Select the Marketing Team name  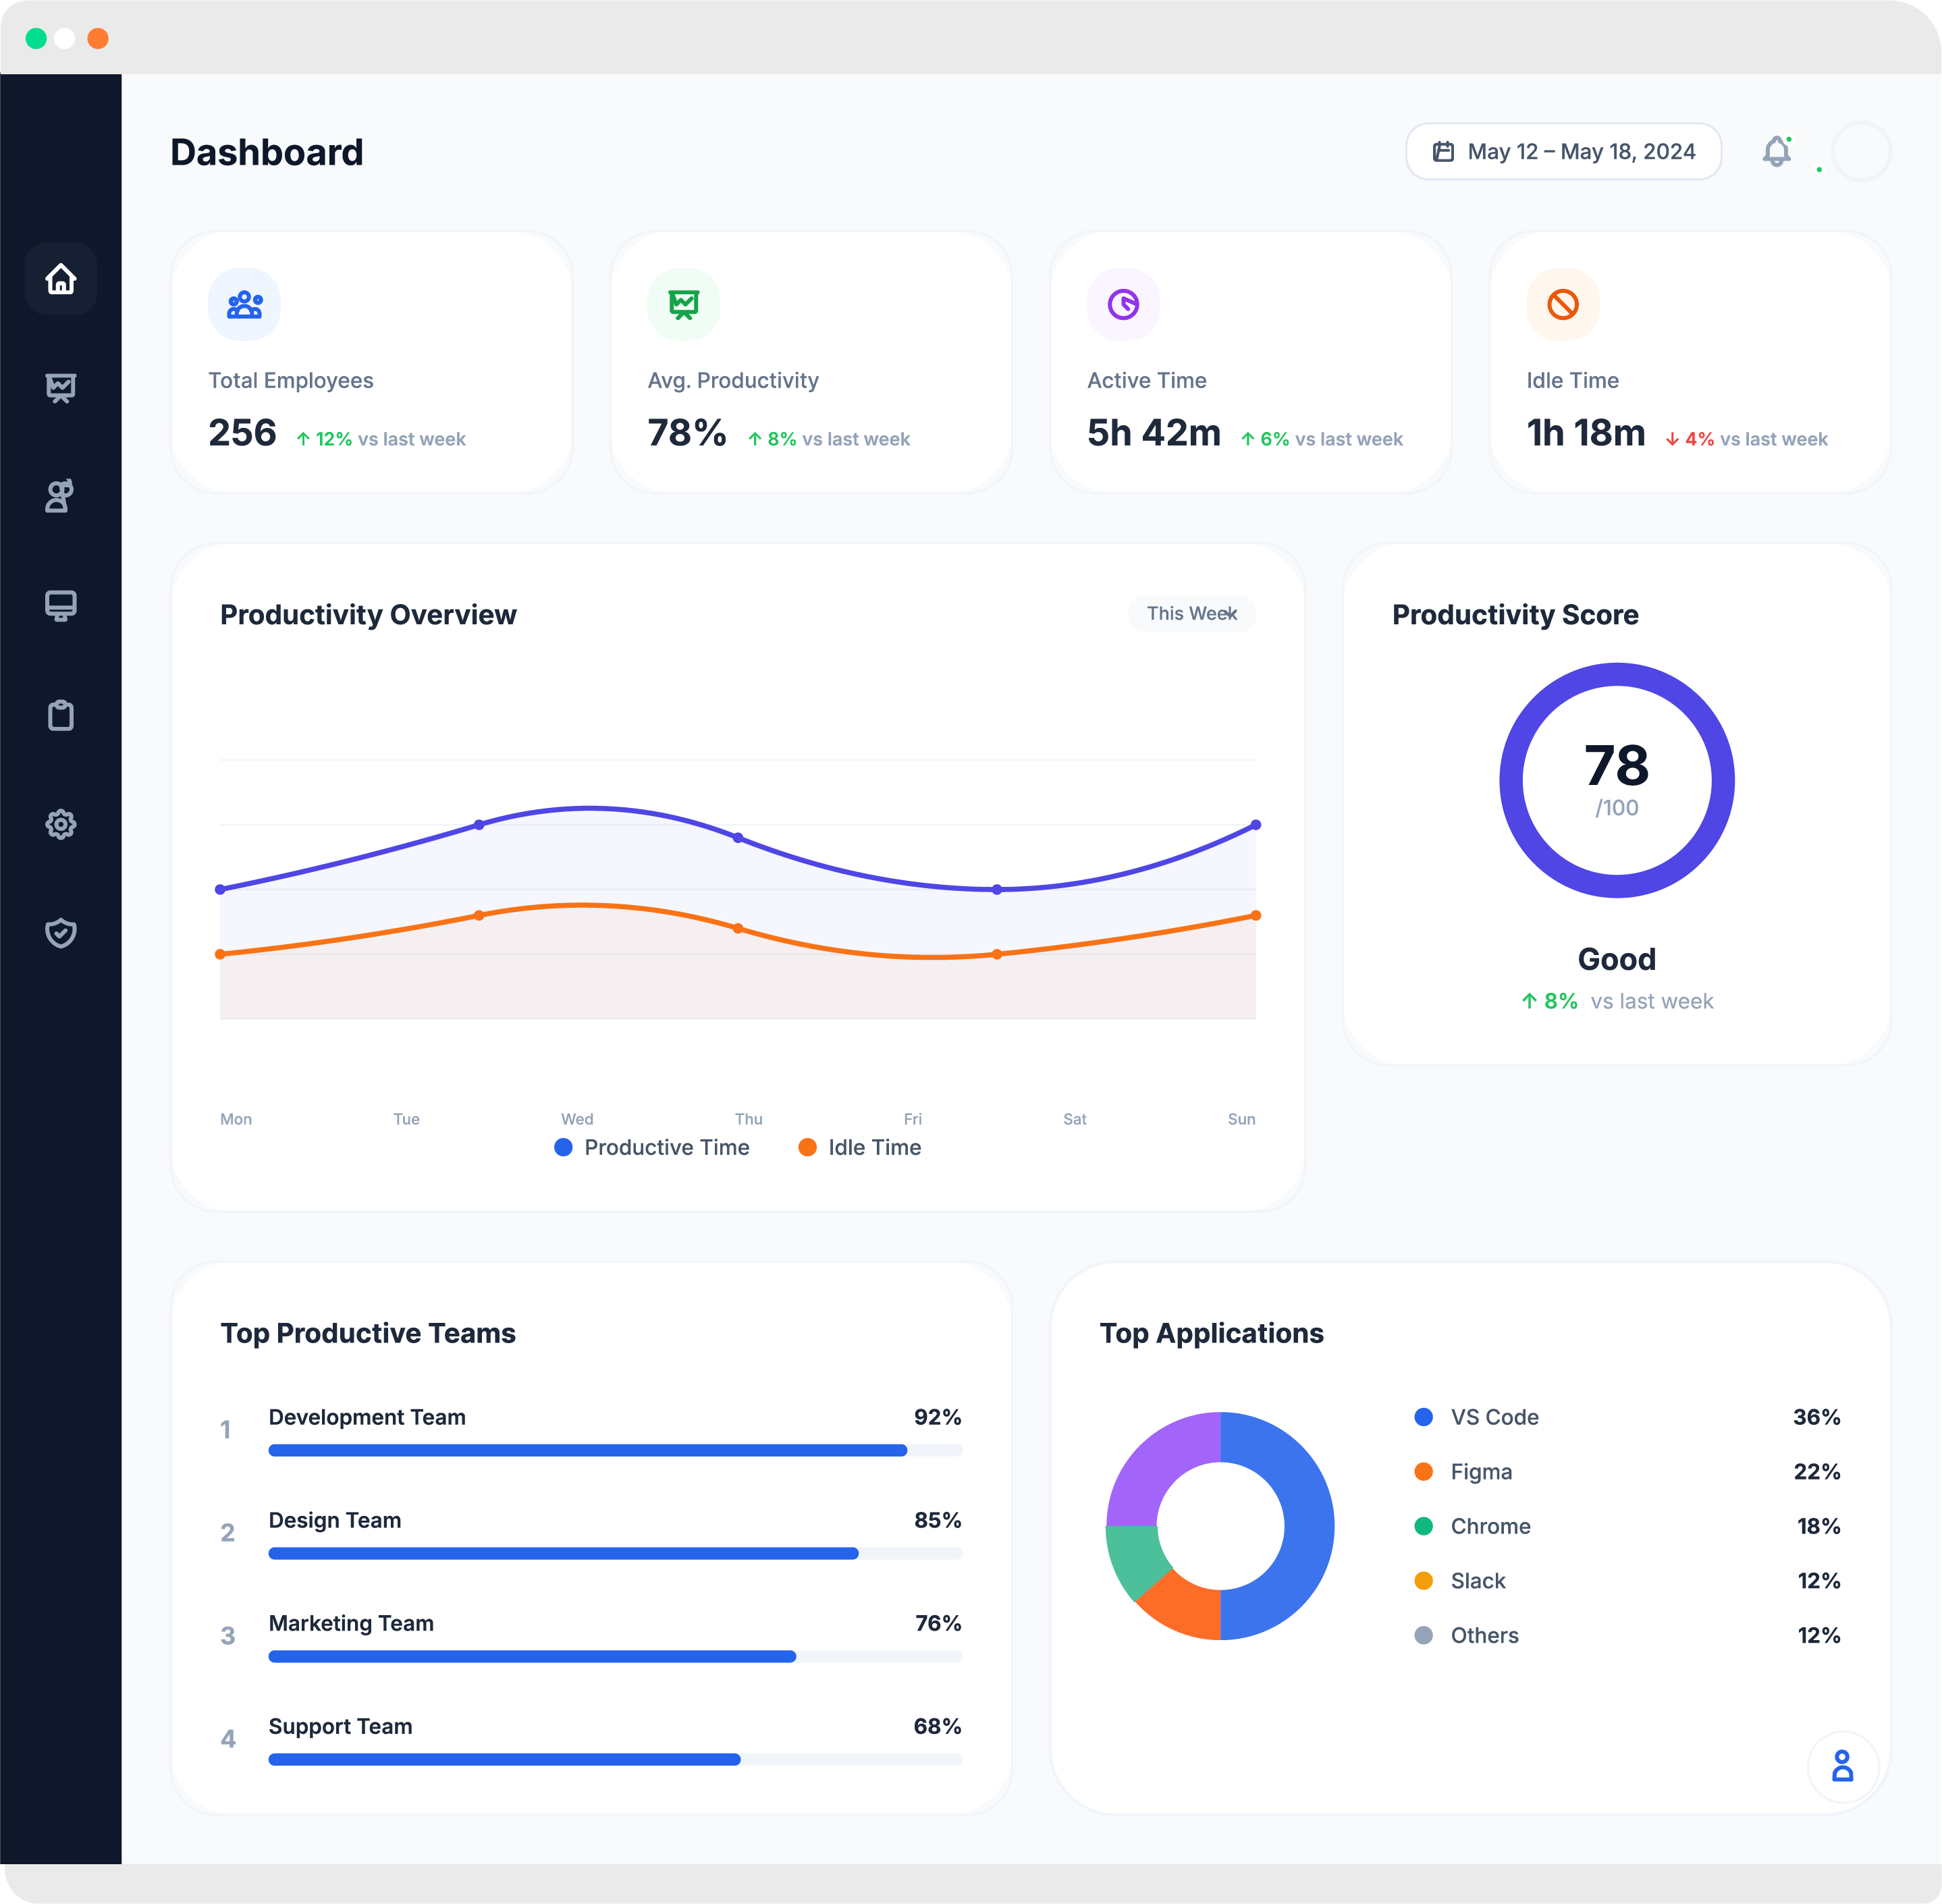coord(351,1623)
